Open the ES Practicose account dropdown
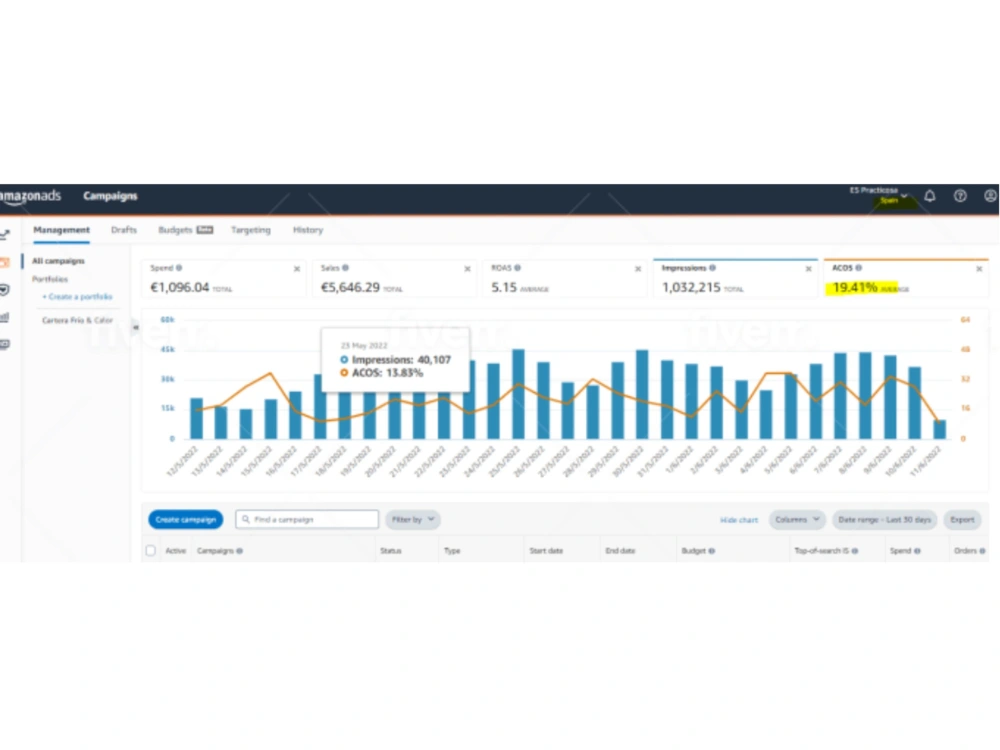This screenshot has width=1000, height=750. [879, 195]
